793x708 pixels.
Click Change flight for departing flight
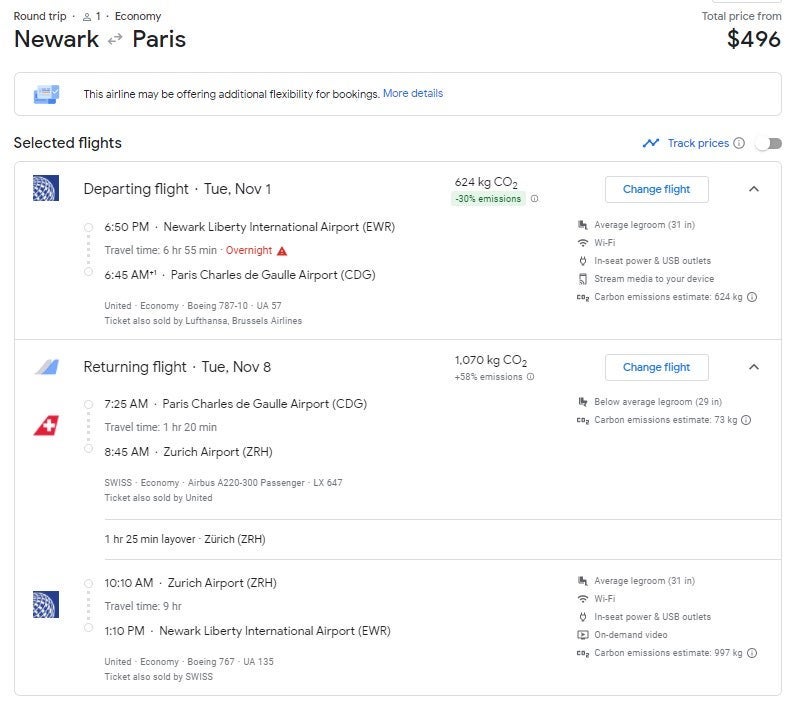coord(656,189)
